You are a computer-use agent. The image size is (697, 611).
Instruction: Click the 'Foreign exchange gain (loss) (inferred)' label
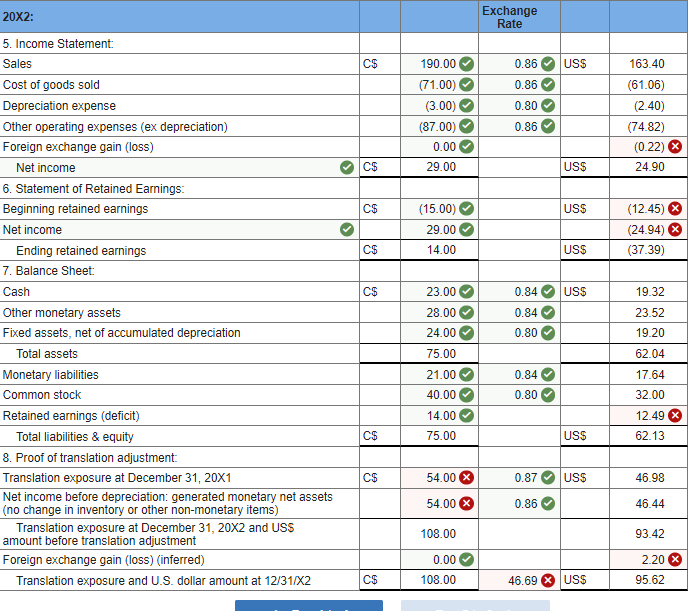(x=104, y=559)
